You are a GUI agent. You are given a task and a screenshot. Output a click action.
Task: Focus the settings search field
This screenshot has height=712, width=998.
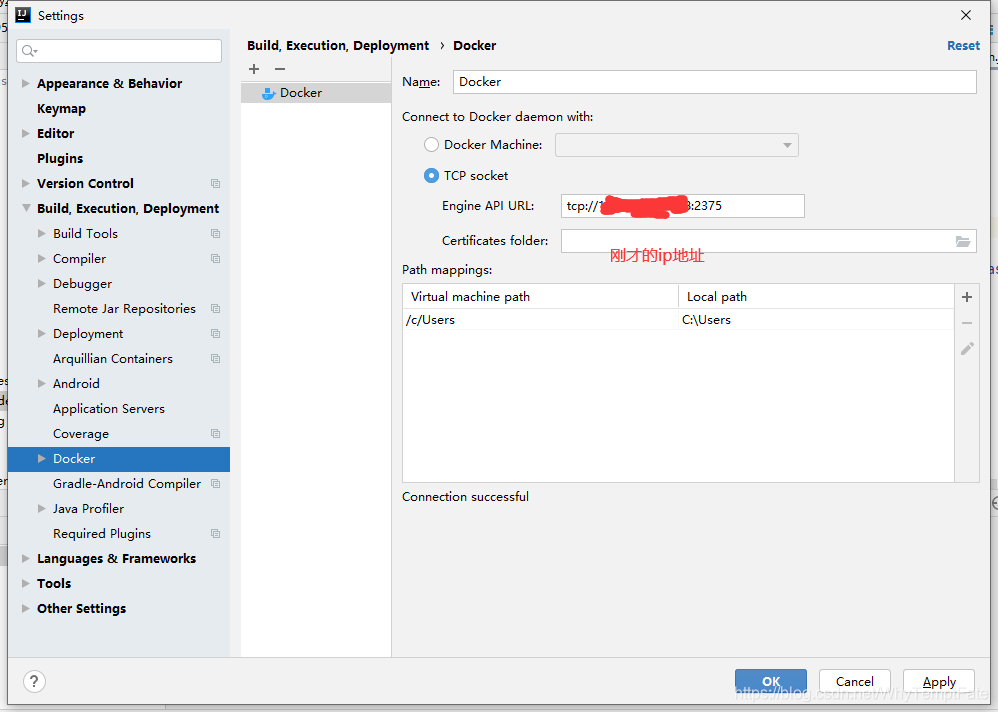click(x=119, y=51)
